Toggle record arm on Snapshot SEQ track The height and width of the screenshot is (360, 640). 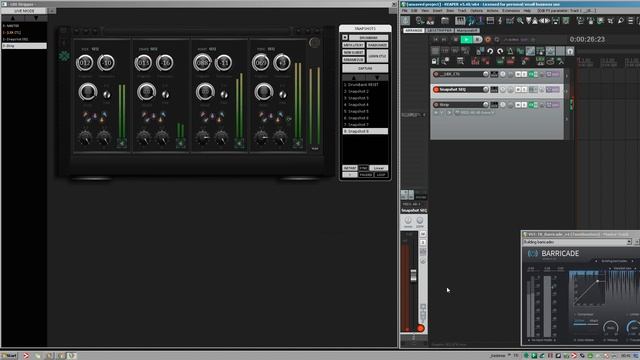tap(436, 89)
